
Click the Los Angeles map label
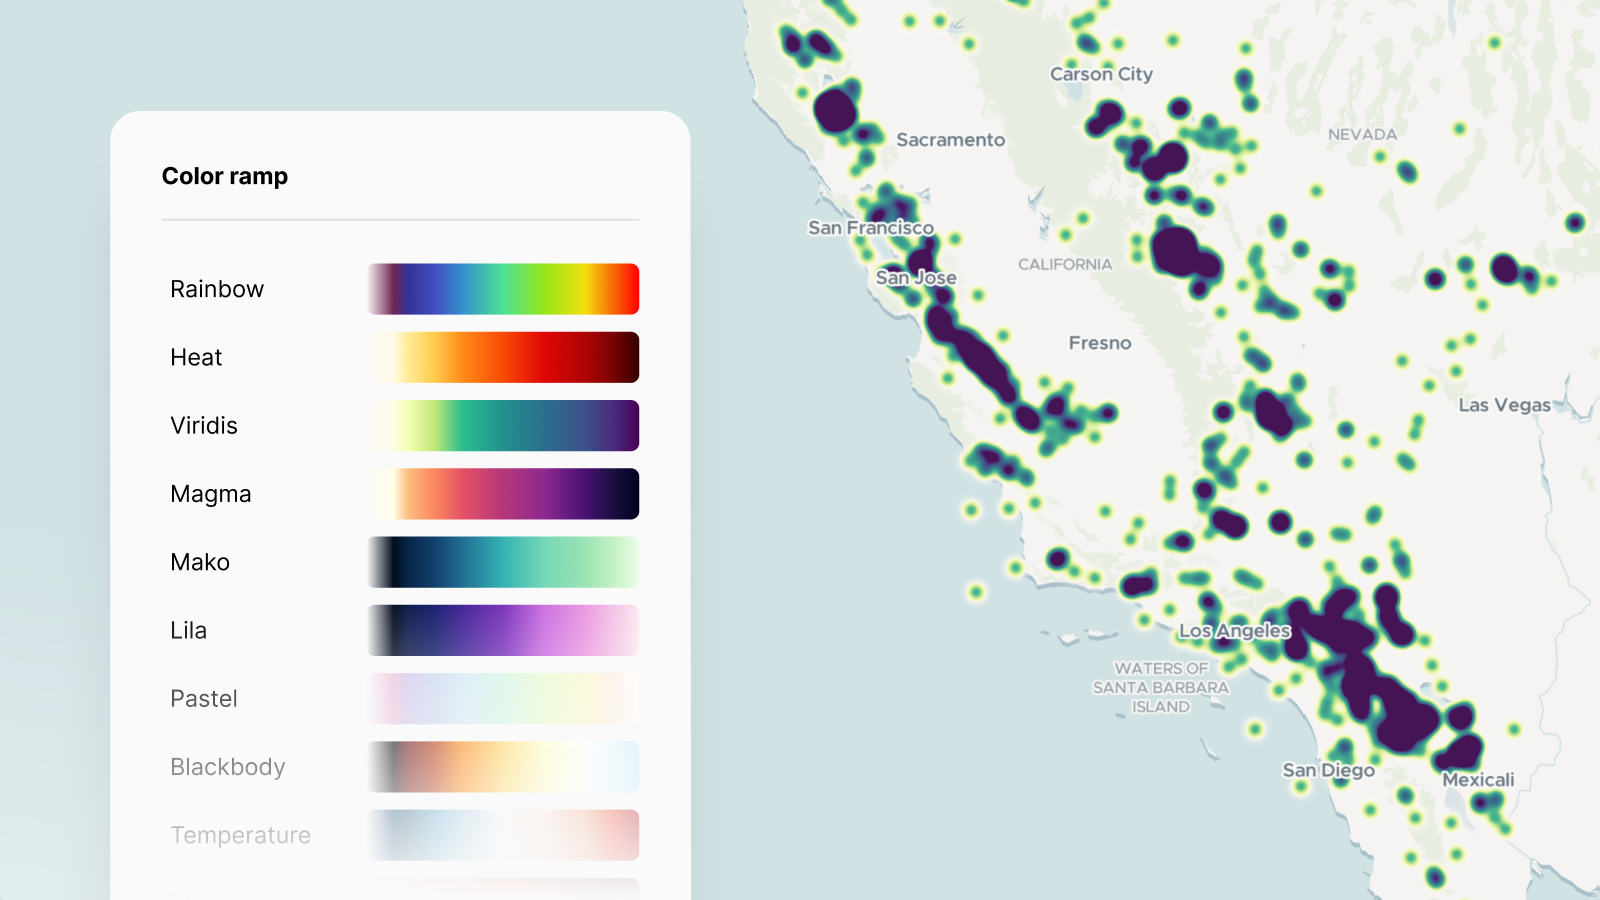(1234, 631)
